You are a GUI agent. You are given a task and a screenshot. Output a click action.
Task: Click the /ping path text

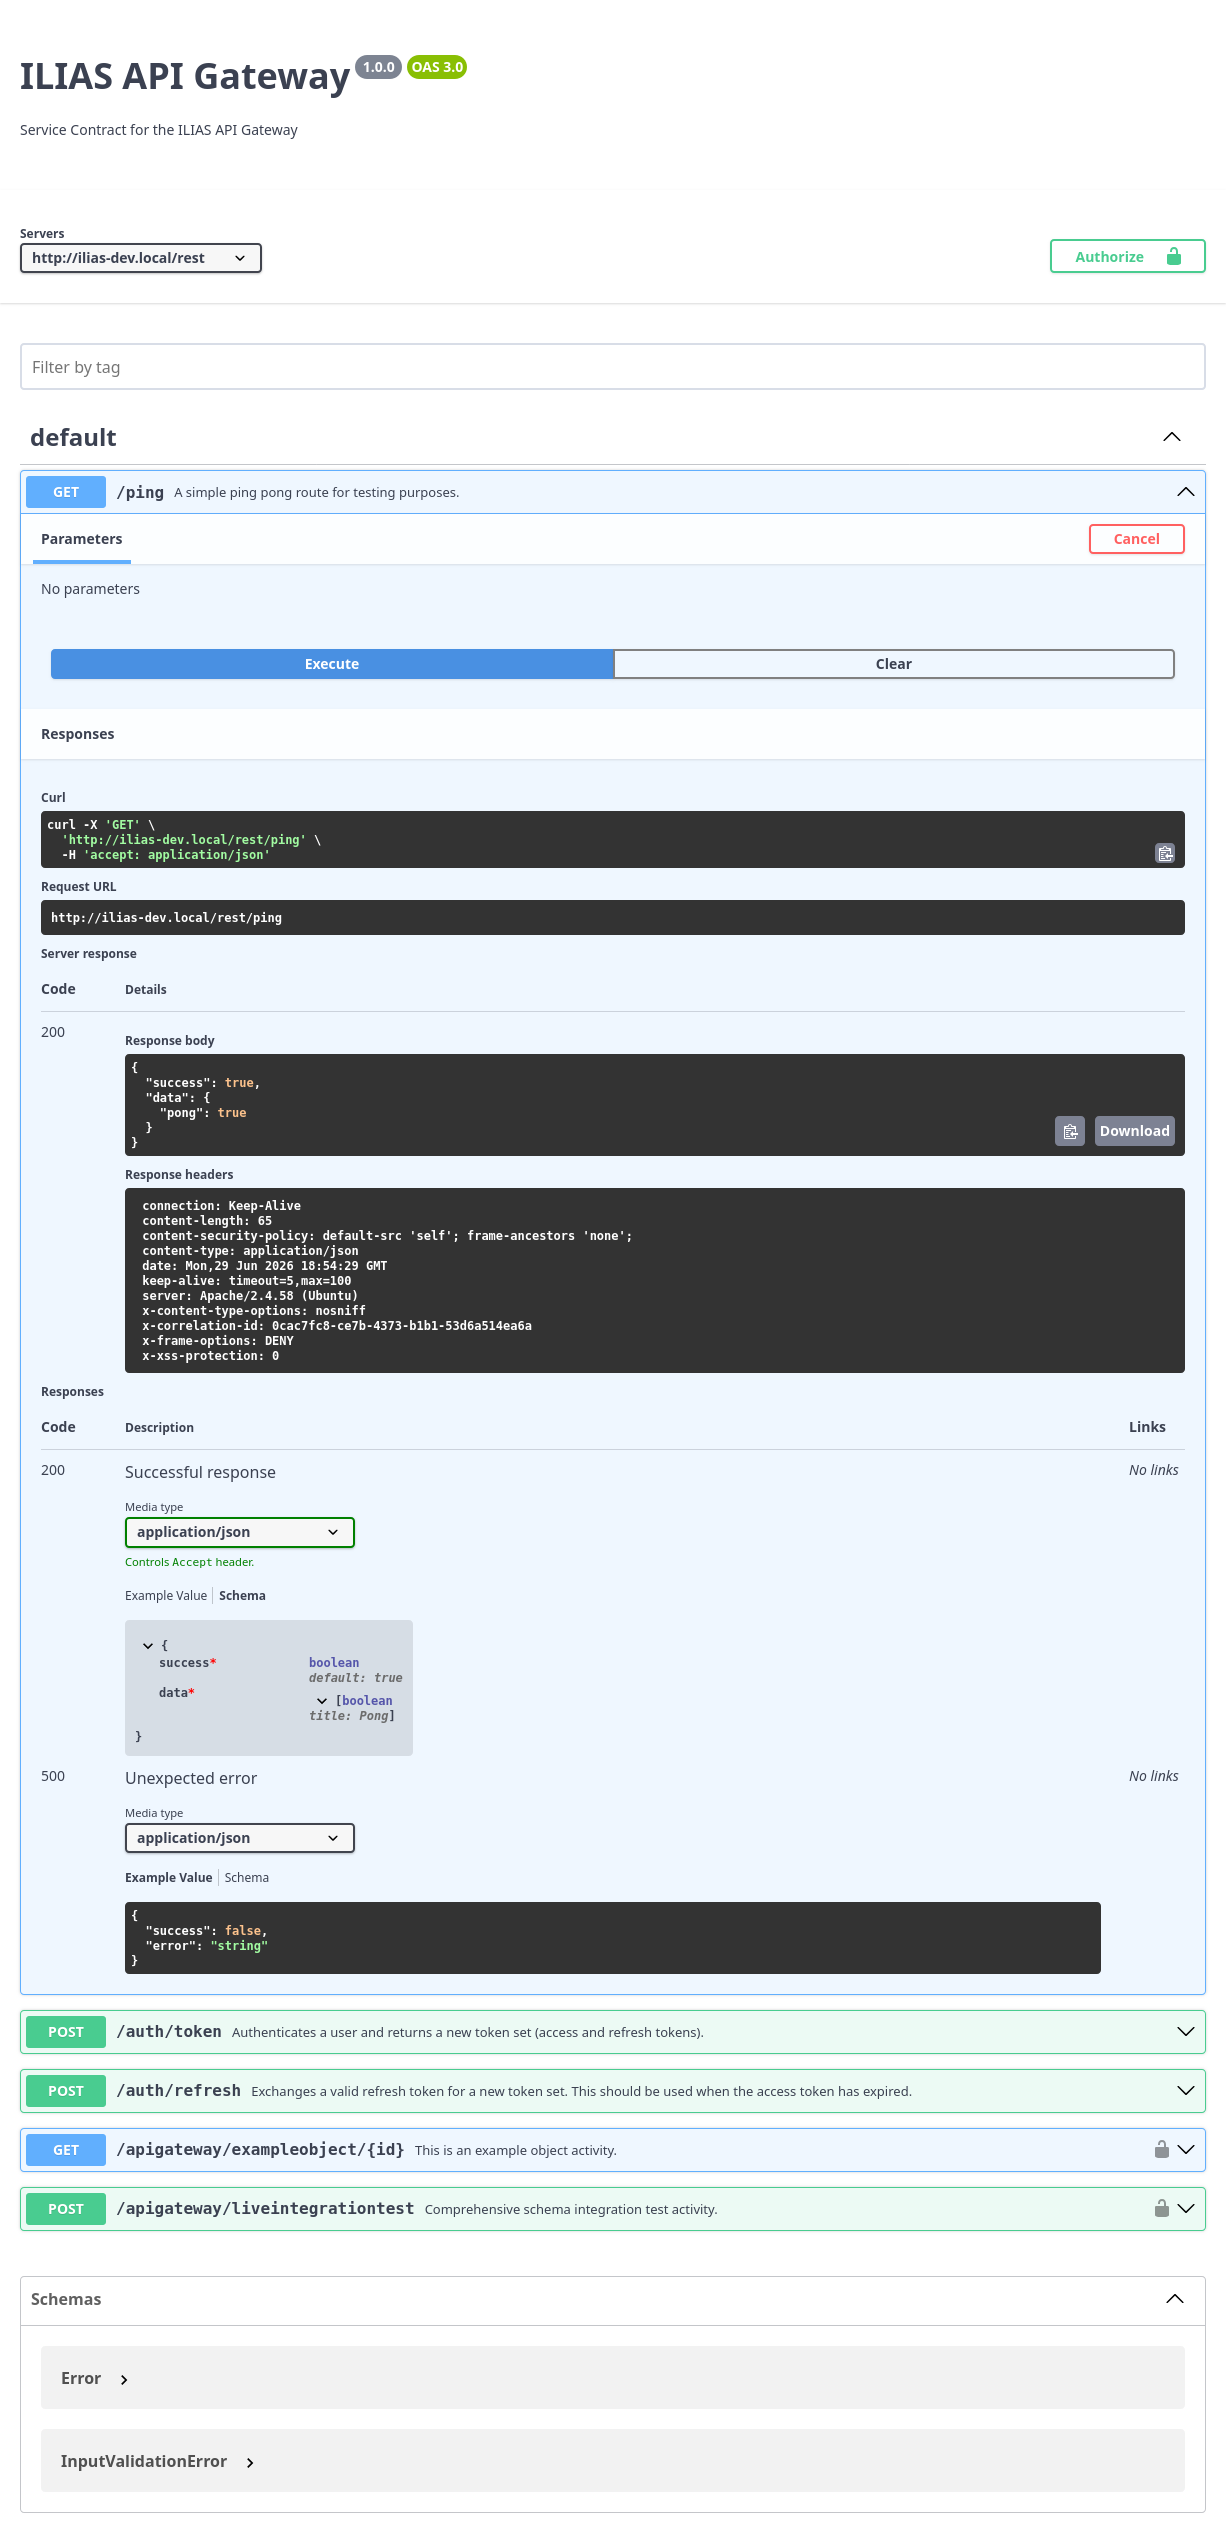140,492
